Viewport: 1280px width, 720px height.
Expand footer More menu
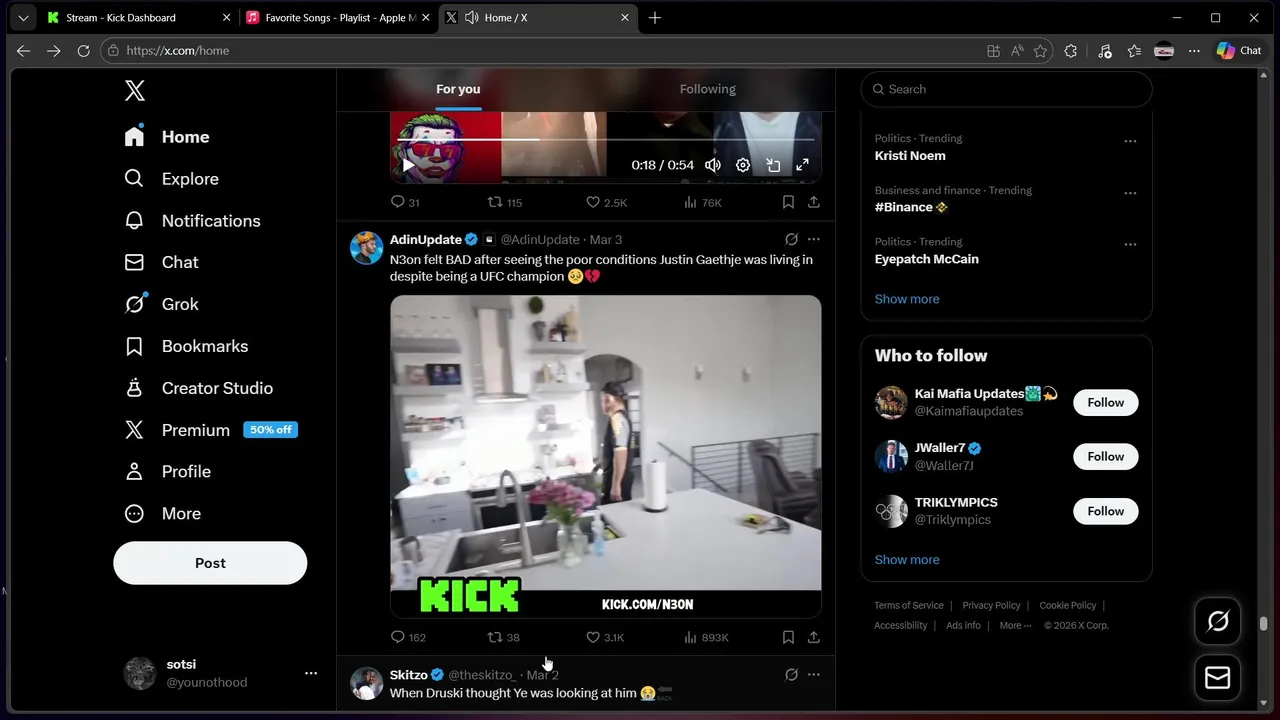click(x=1016, y=626)
